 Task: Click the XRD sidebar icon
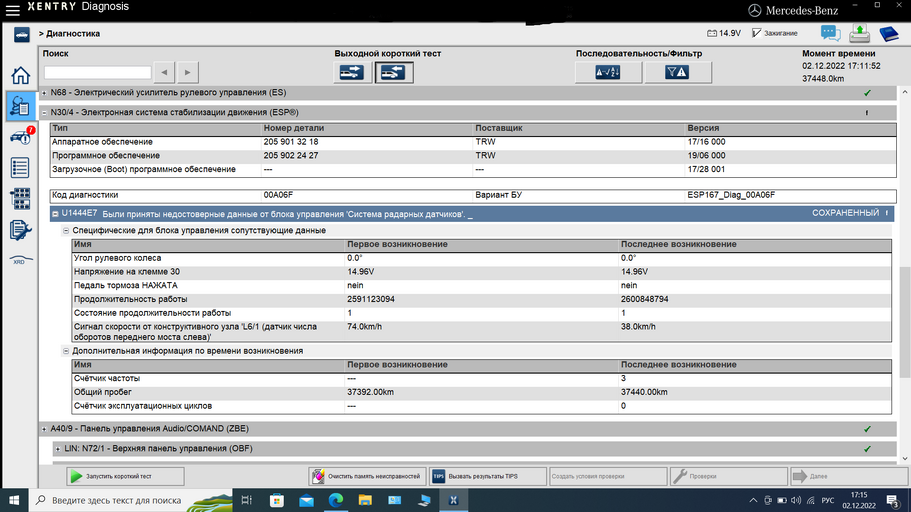coord(20,260)
